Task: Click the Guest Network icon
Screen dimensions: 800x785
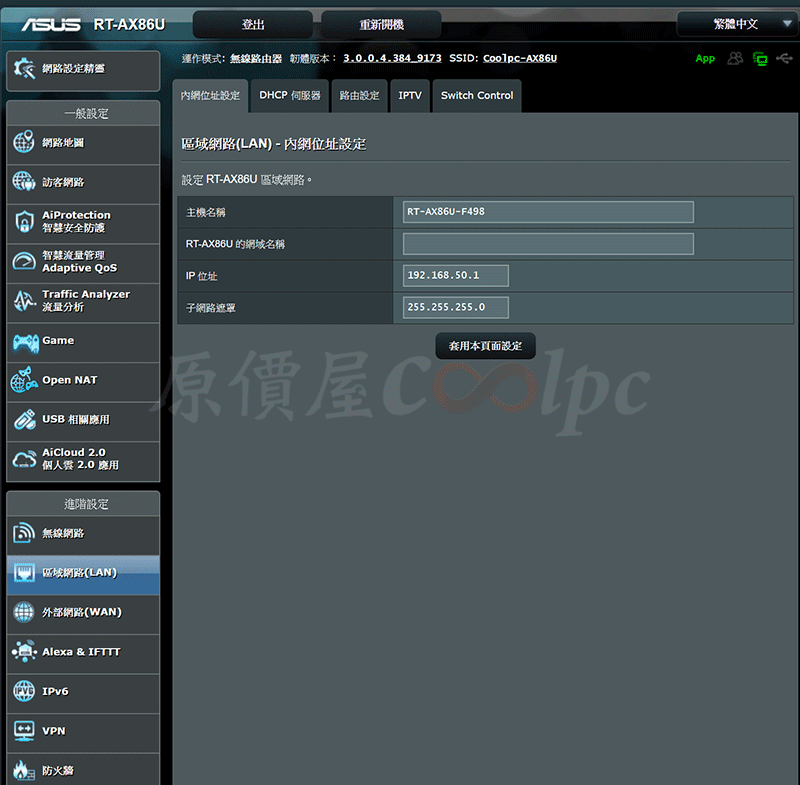Action: click(24, 181)
